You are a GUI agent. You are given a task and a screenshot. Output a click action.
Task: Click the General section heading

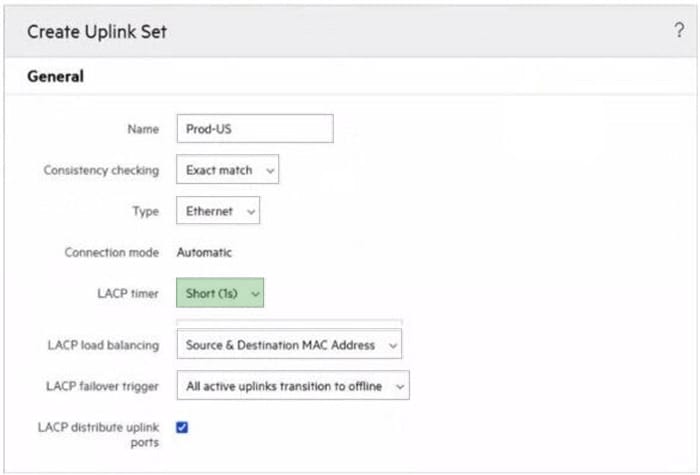pyautogui.click(x=56, y=76)
